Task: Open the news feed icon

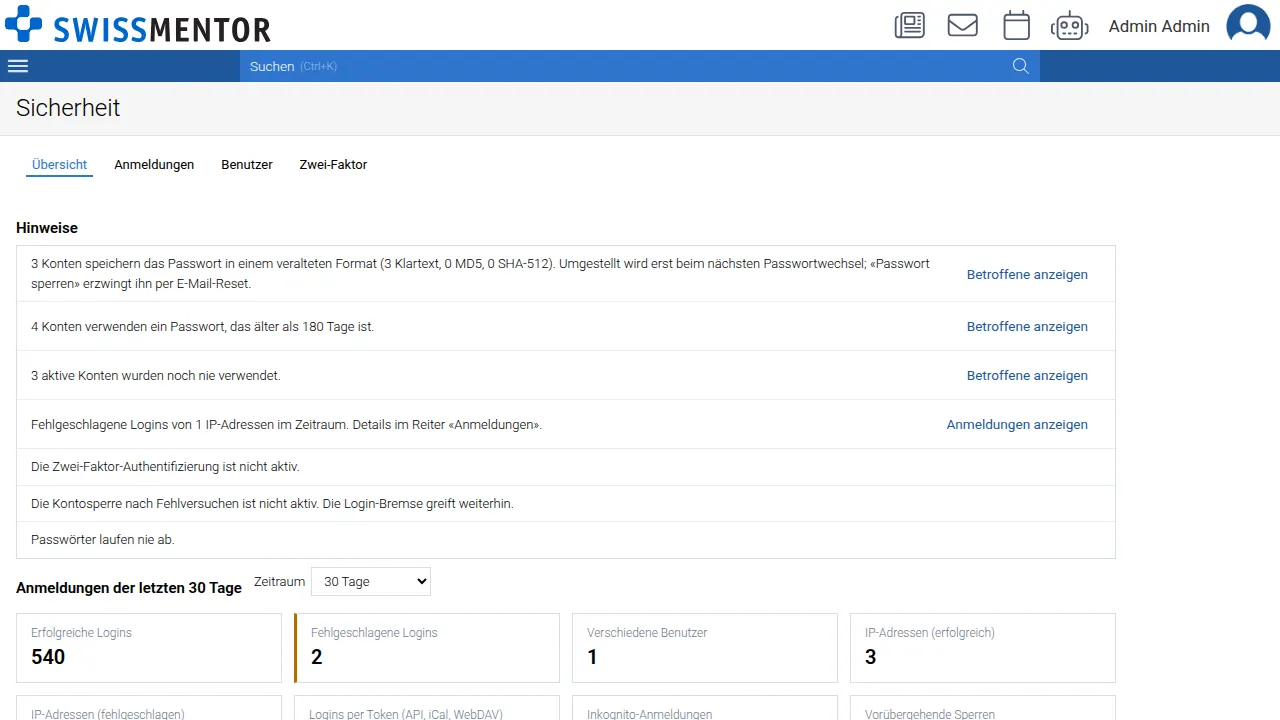Action: pos(910,25)
